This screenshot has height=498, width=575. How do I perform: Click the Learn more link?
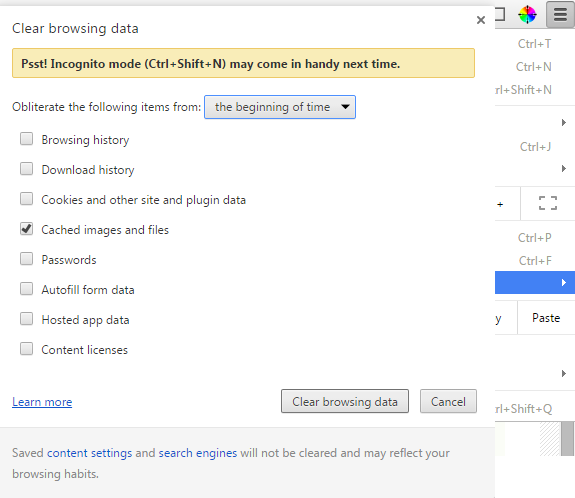tap(42, 402)
